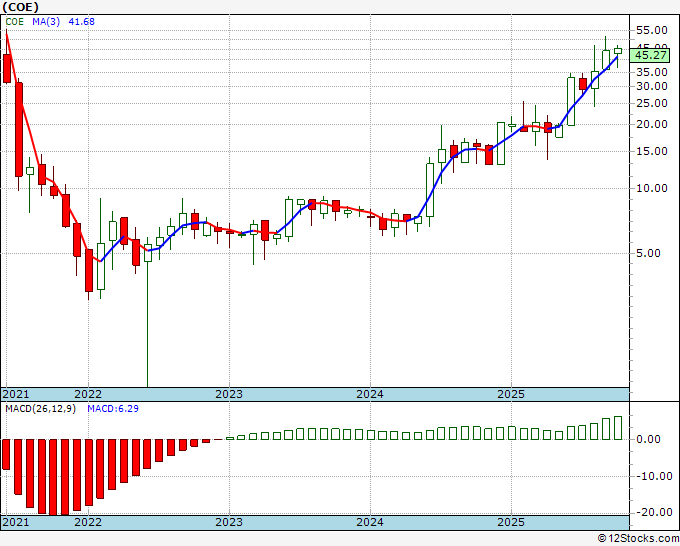Click the 25.00 price axis label
Image resolution: width=680 pixels, height=546 pixels.
coord(651,103)
